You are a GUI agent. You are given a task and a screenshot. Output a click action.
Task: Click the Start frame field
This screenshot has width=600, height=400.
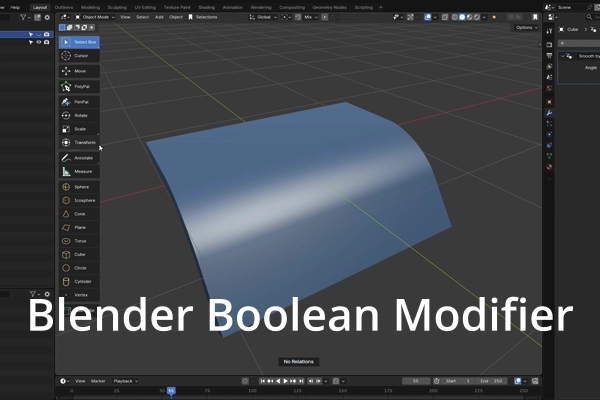[458, 381]
